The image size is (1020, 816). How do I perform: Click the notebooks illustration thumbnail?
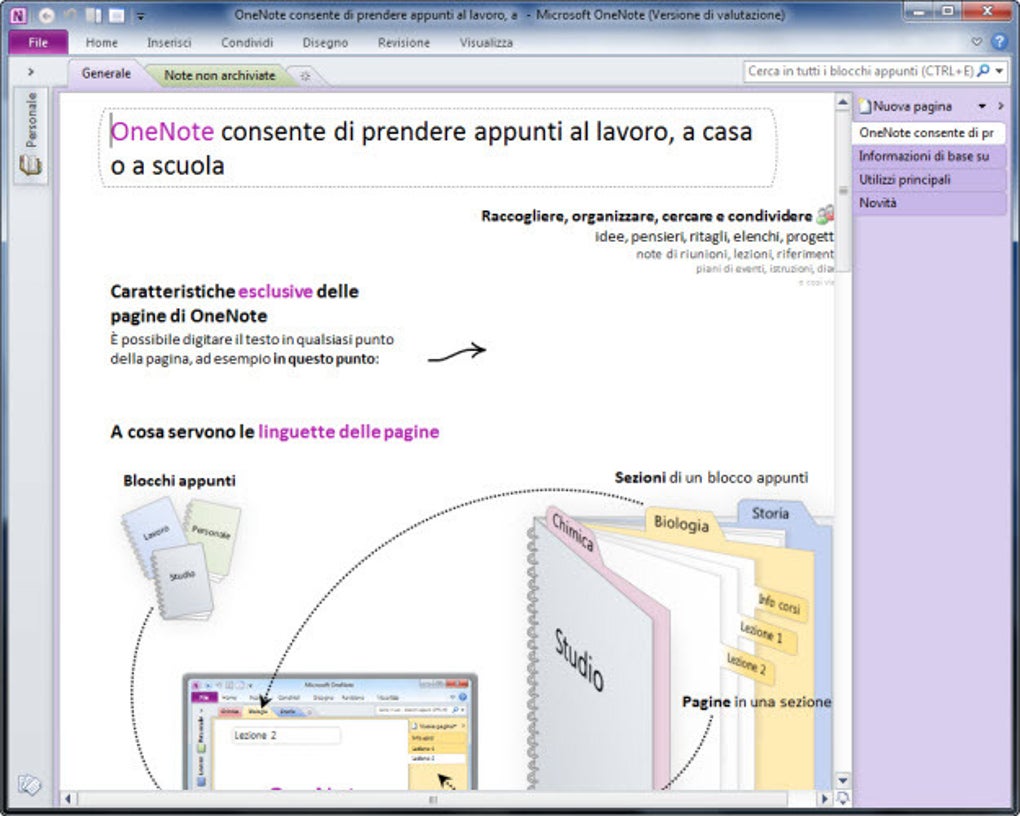point(181,557)
